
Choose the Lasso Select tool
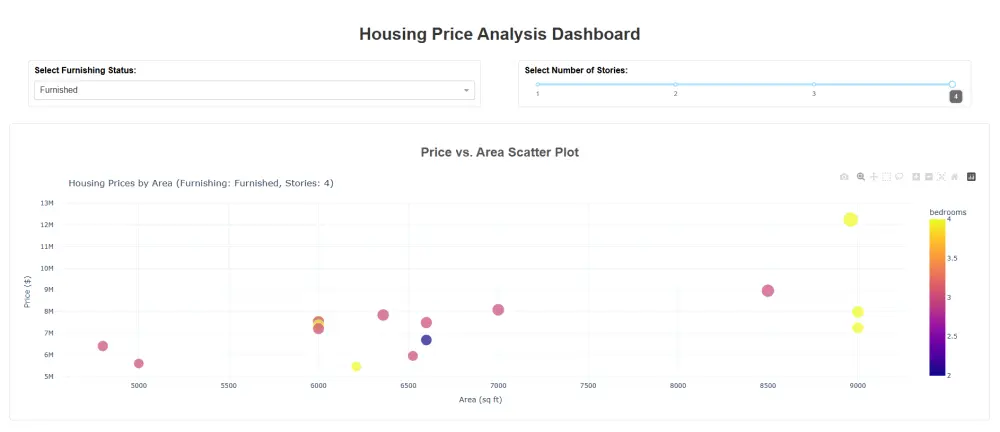point(899,177)
